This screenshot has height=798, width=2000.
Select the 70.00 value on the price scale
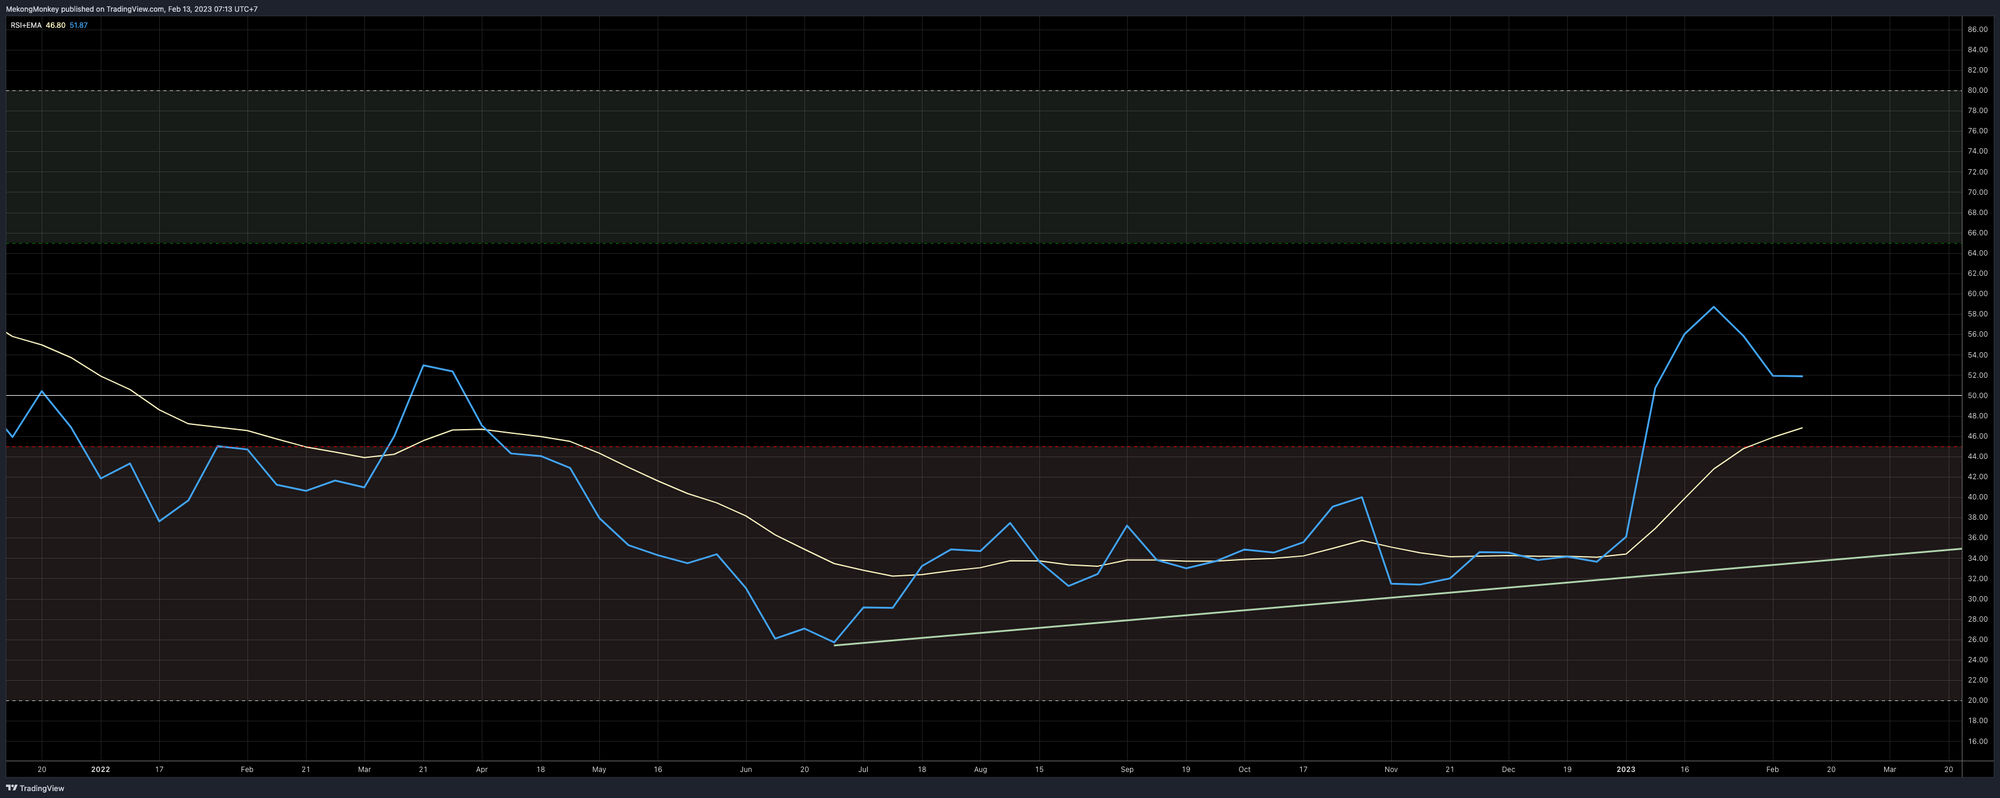[x=1977, y=192]
